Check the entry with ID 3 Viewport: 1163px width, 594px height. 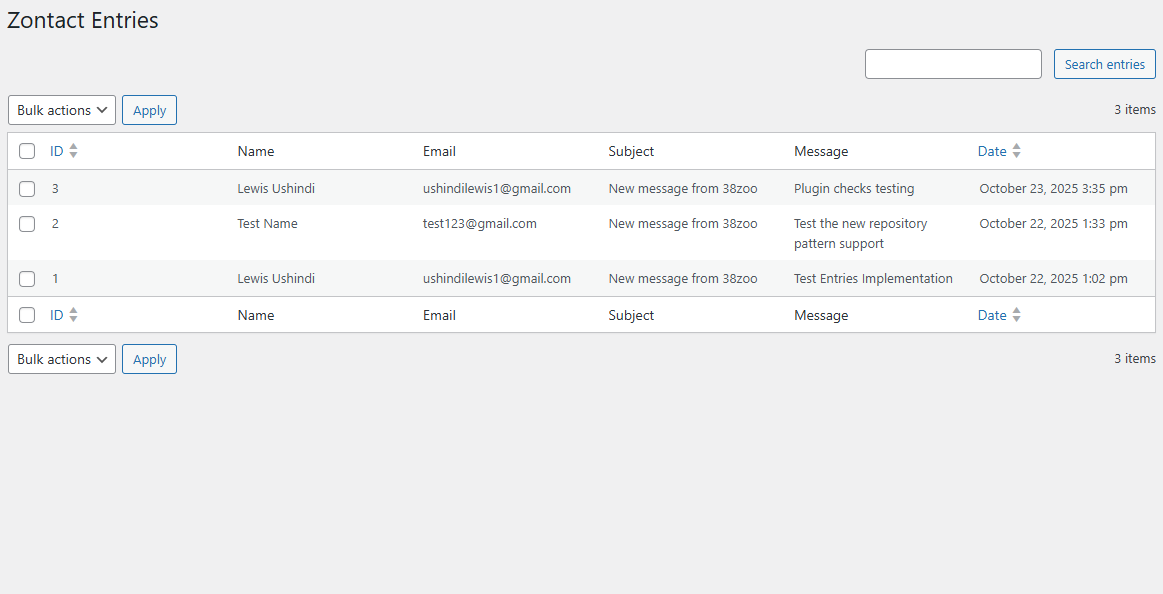coord(27,188)
